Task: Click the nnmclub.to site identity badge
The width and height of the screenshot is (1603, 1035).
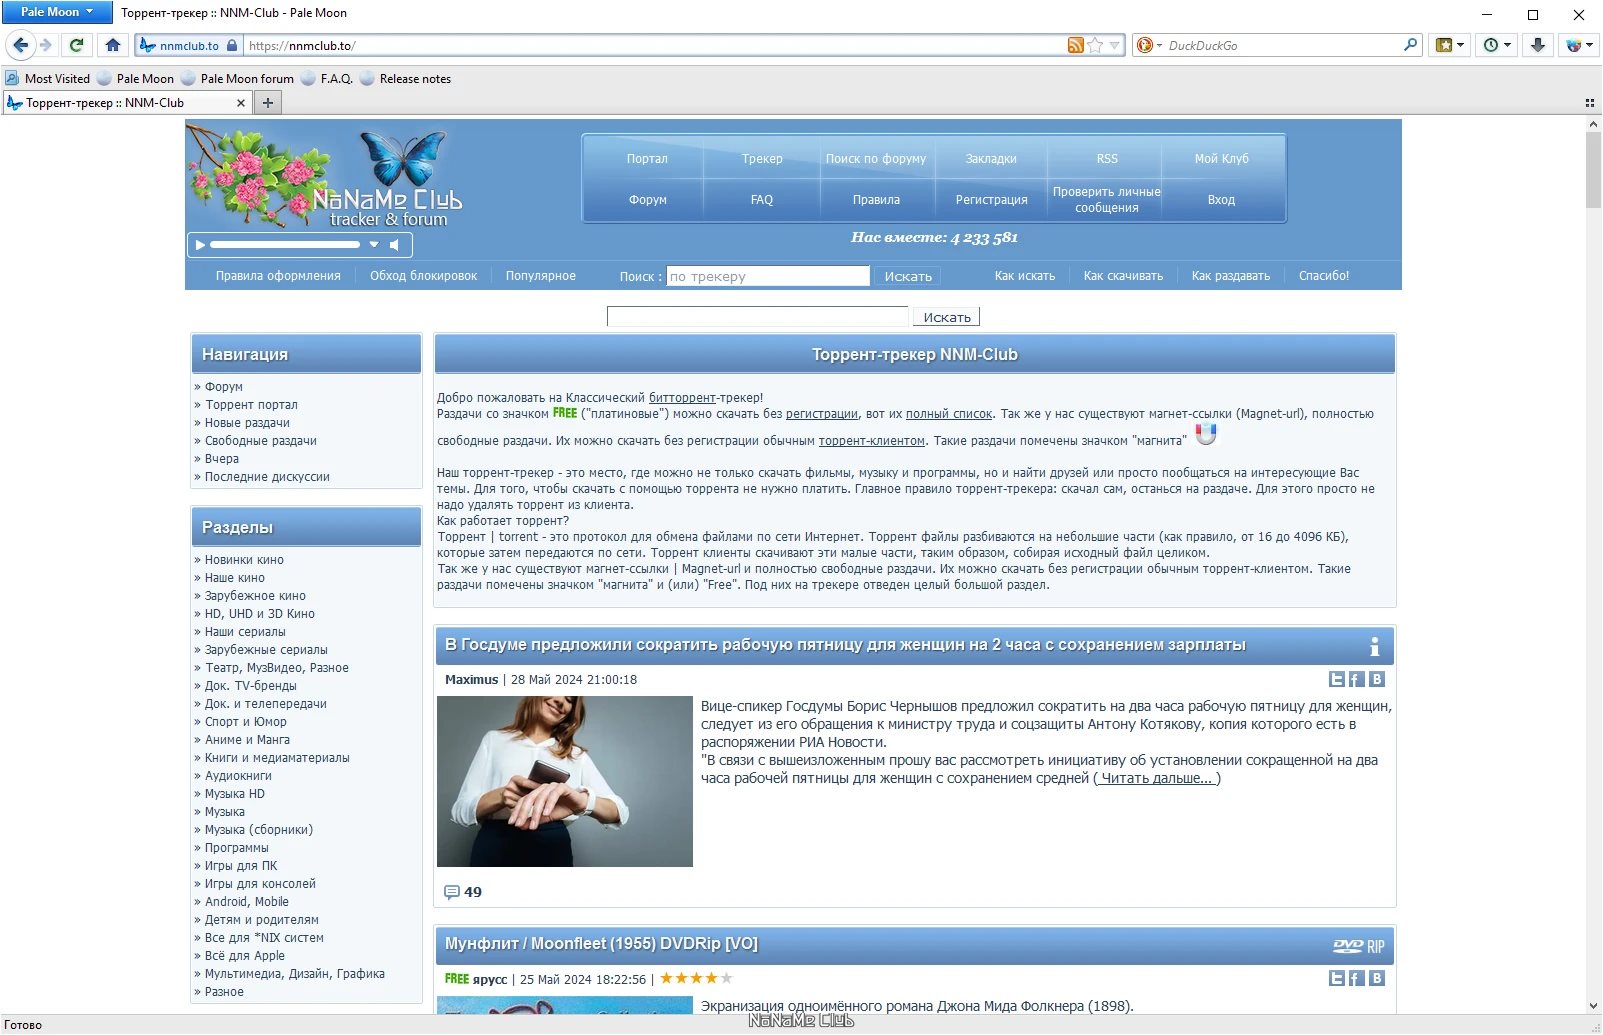Action: click(x=189, y=45)
